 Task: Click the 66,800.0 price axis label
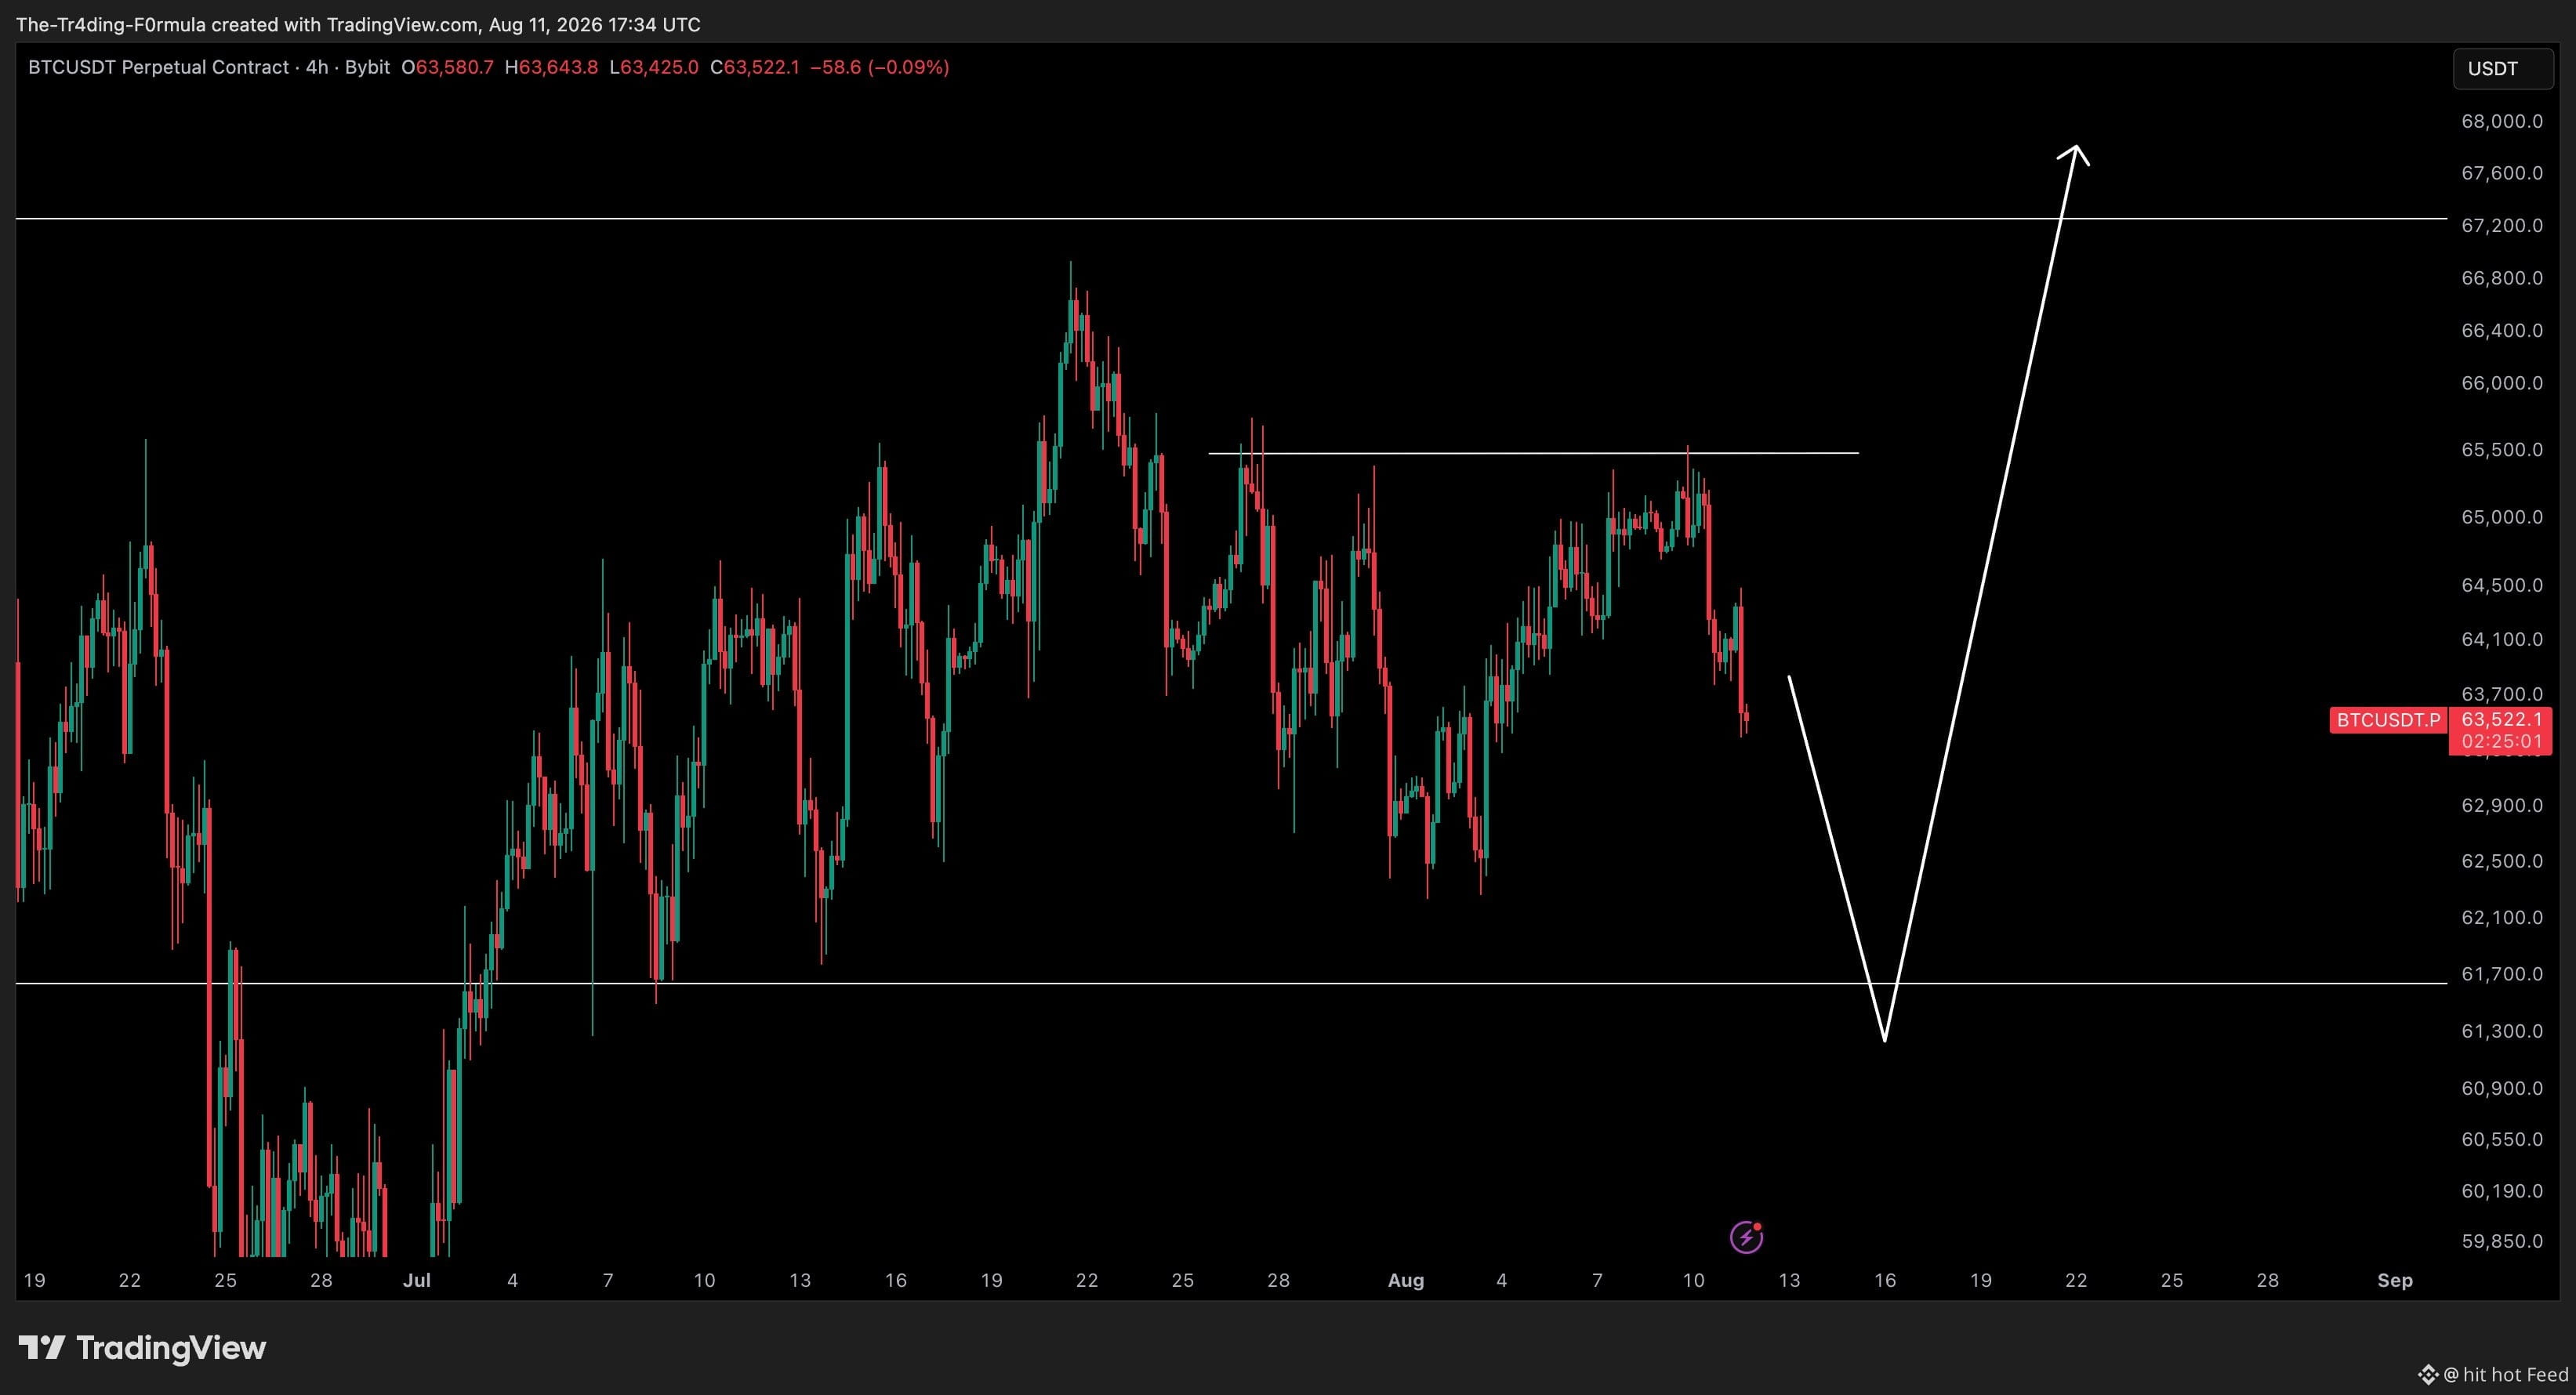click(2502, 278)
